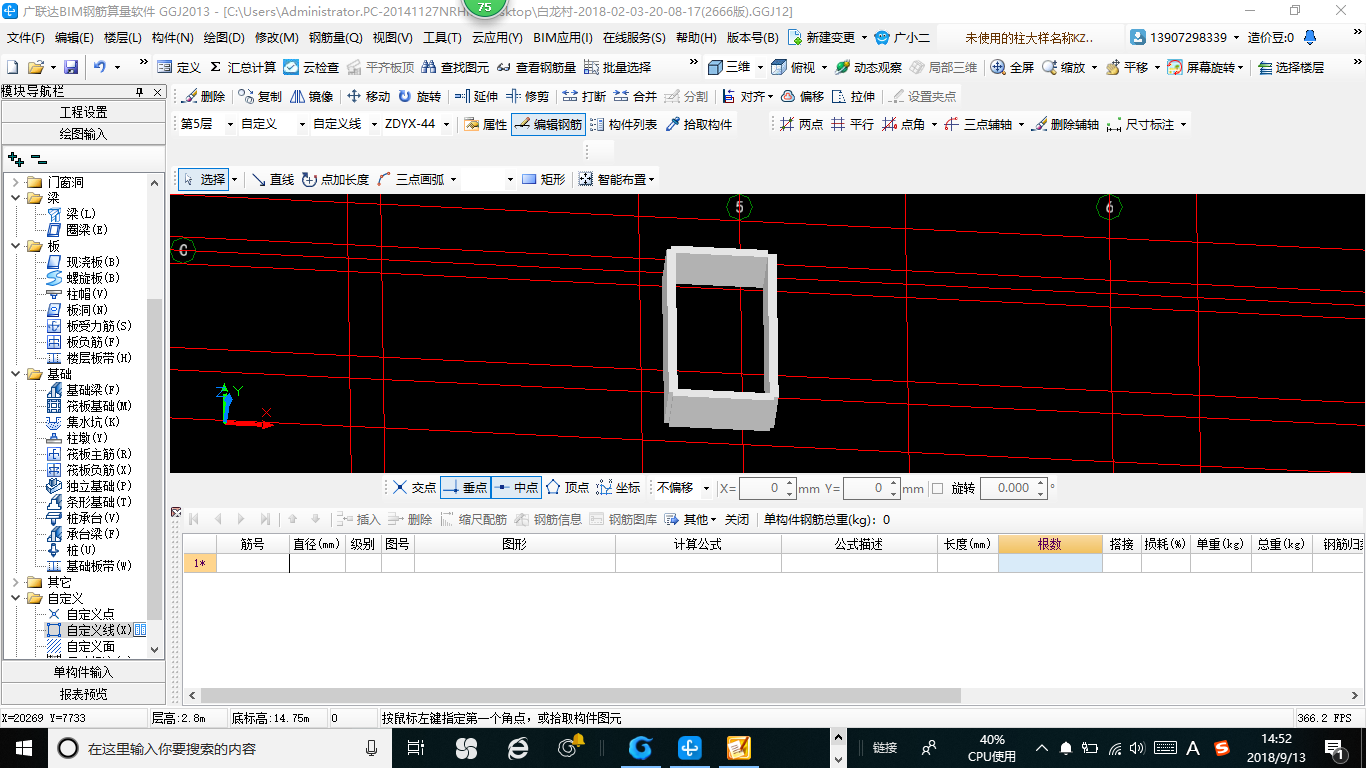Click the X coordinate input field
The width and height of the screenshot is (1366, 768).
coord(766,488)
